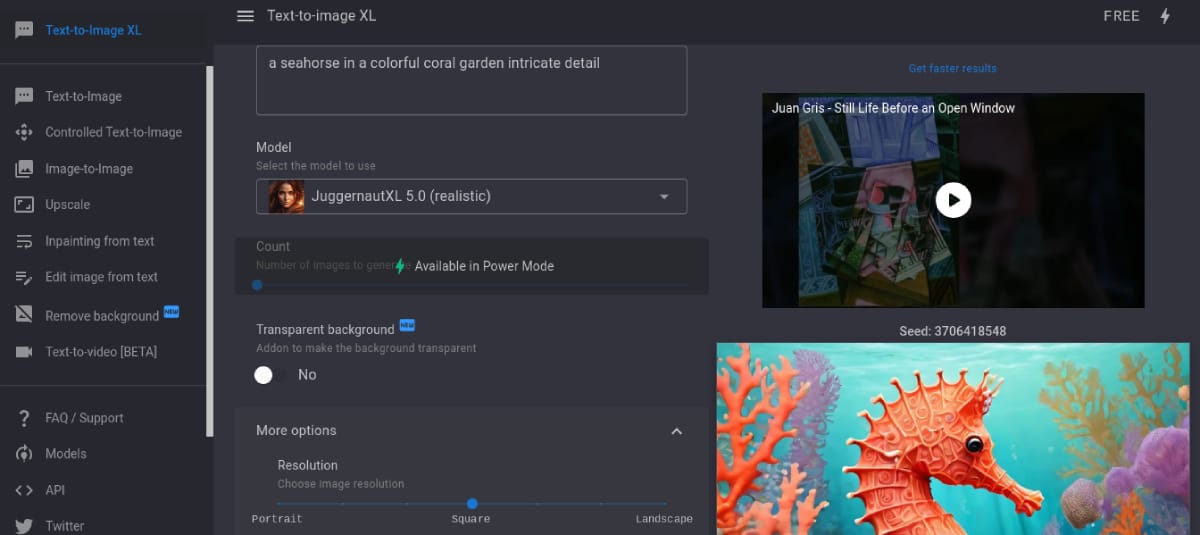This screenshot has height=535, width=1200.
Task: Click the Count slider handle
Action: (257, 285)
